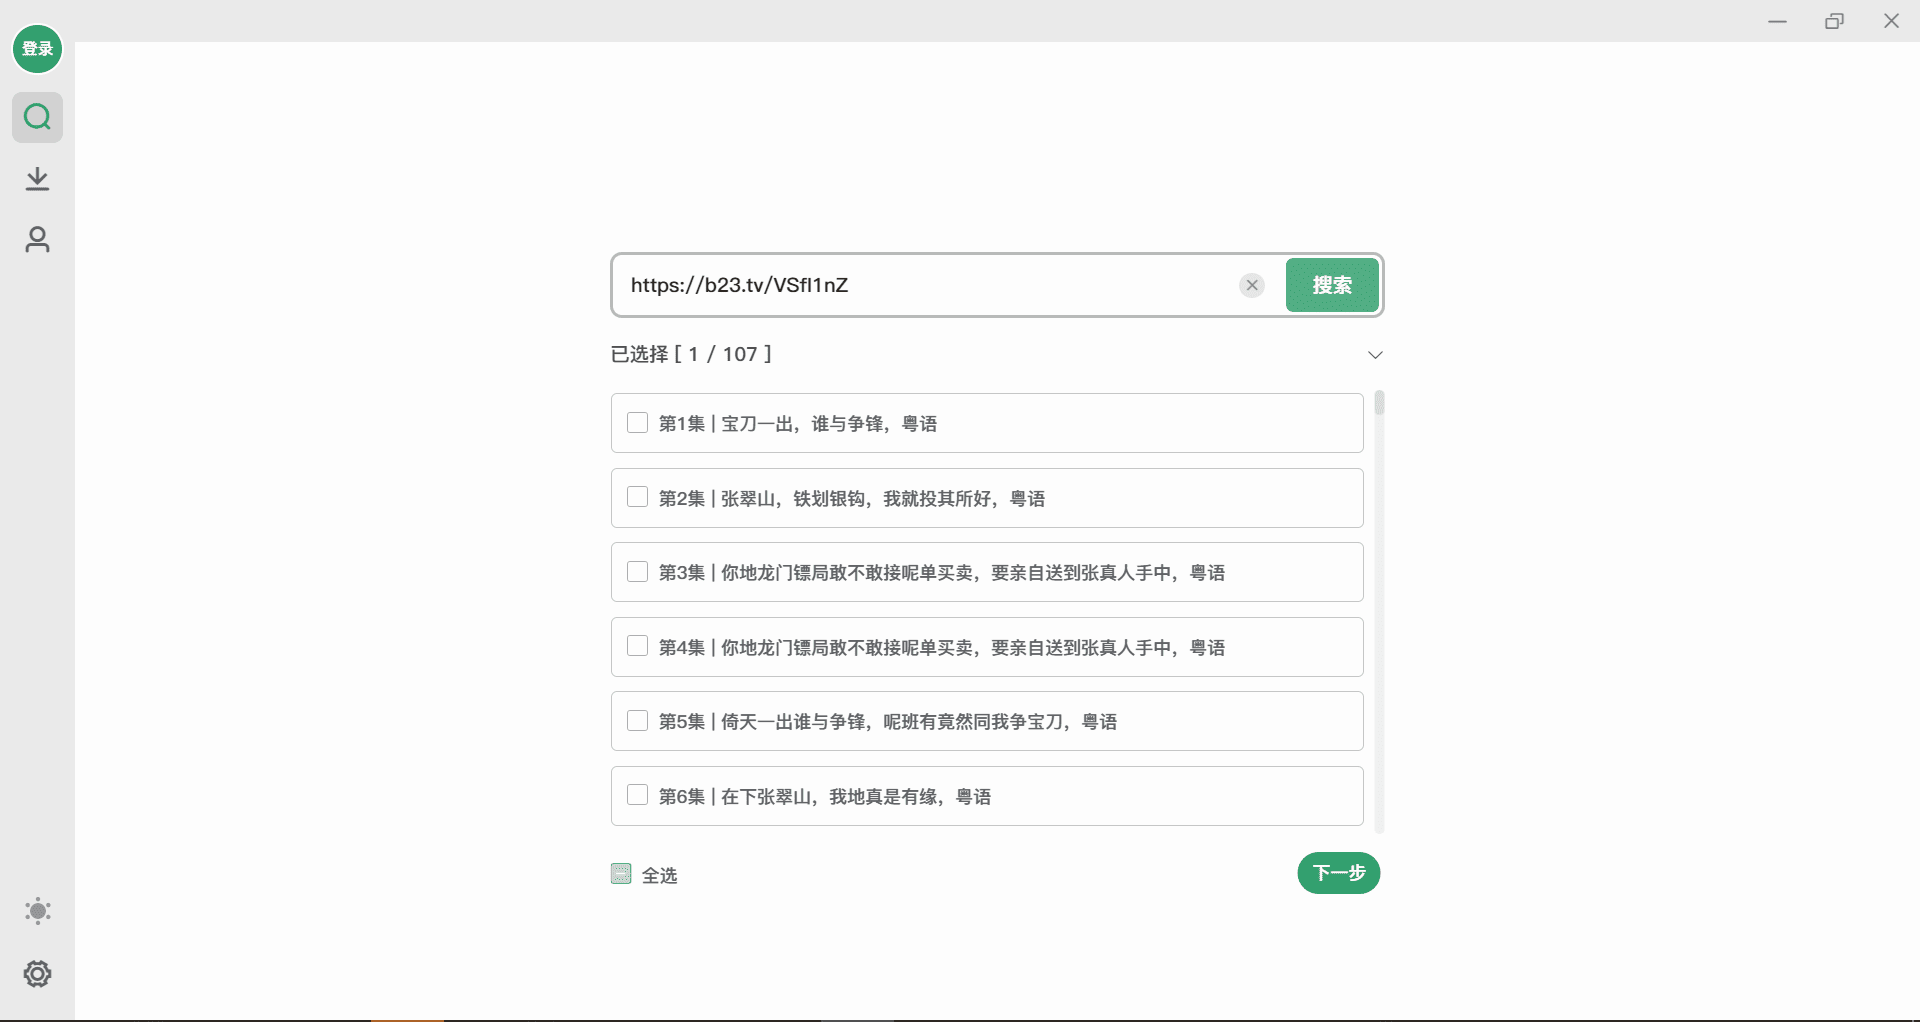Collapse the episode list with the chevron
This screenshot has height=1022, width=1920.
[1374, 354]
